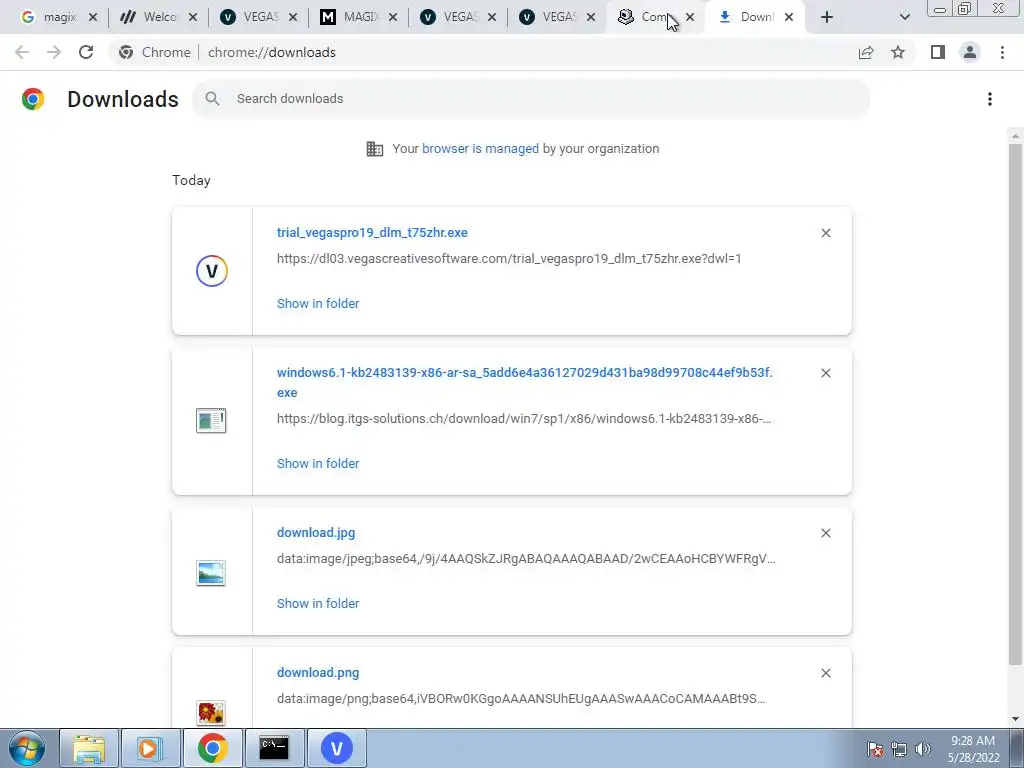Open the Windows Start menu
Viewport: 1024px width, 768px height.
(27, 748)
